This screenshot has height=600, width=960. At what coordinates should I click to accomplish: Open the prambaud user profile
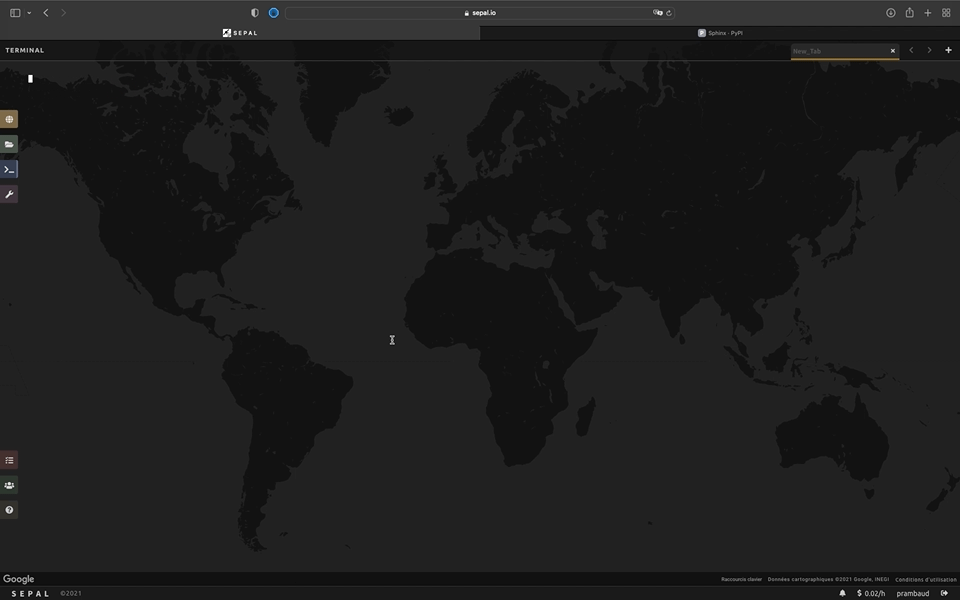pos(912,593)
